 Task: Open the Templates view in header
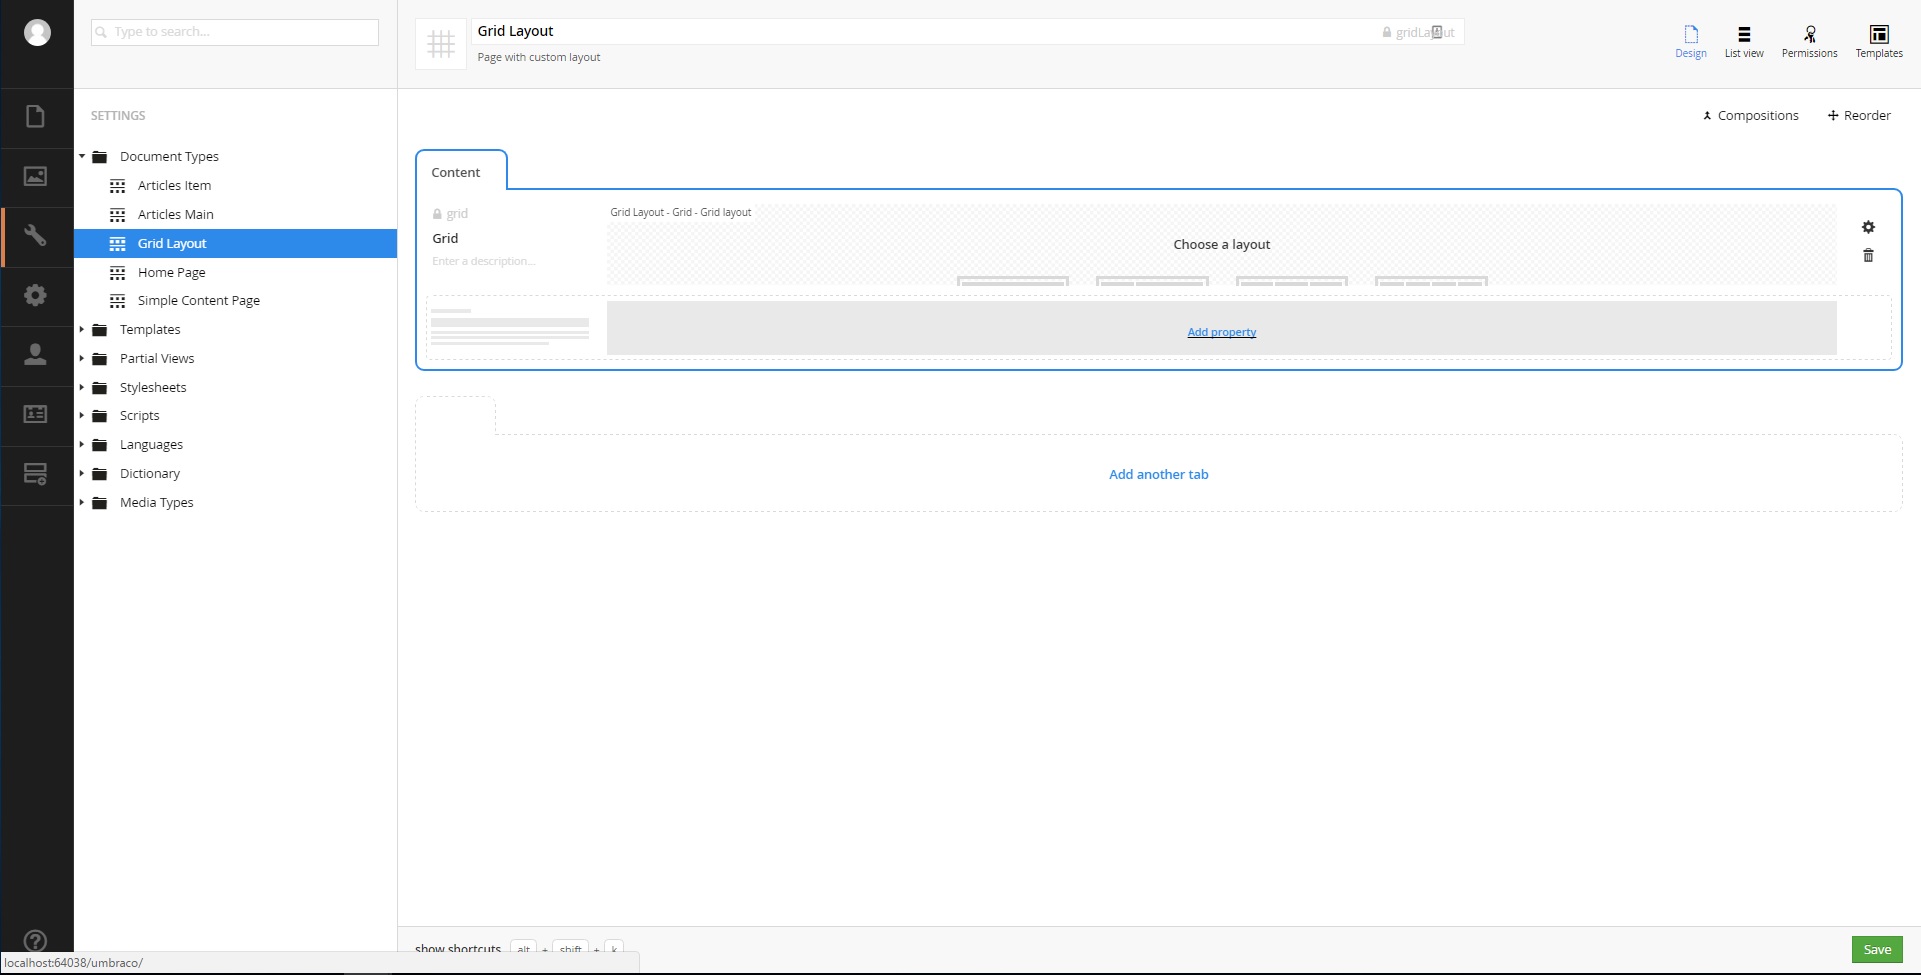coord(1879,42)
